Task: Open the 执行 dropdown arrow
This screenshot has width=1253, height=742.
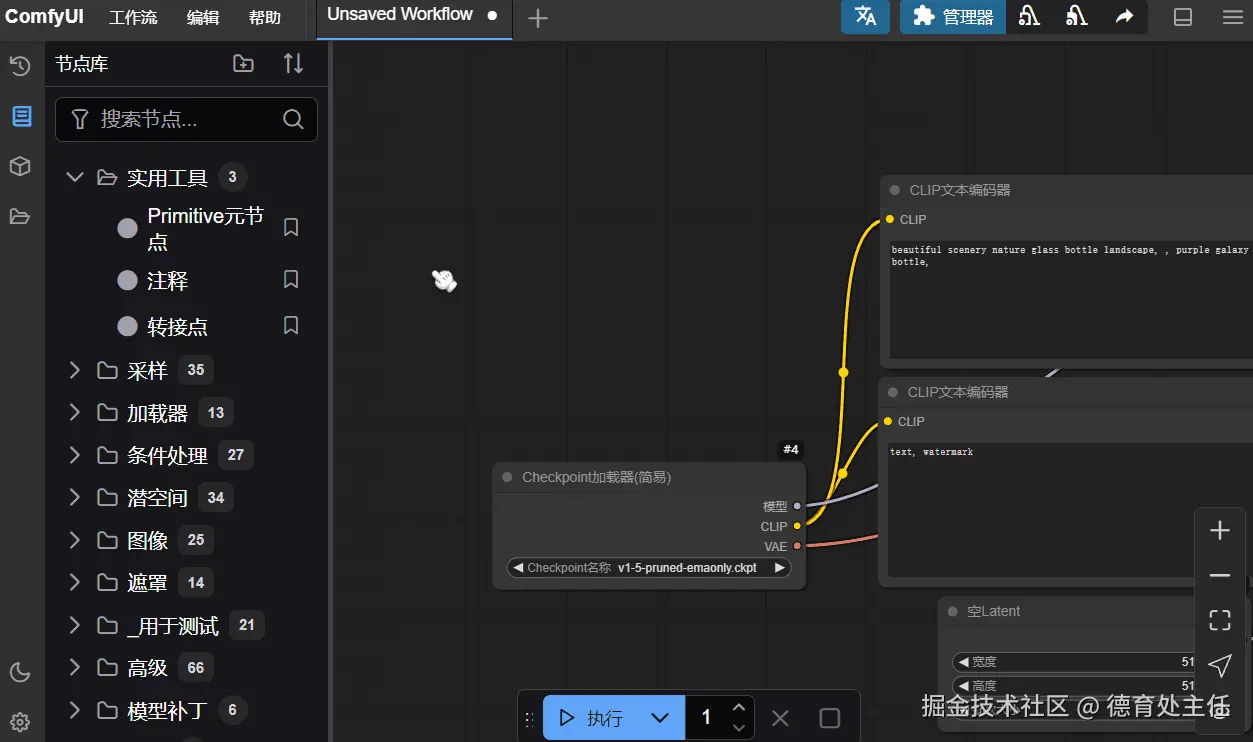Action: [660, 718]
